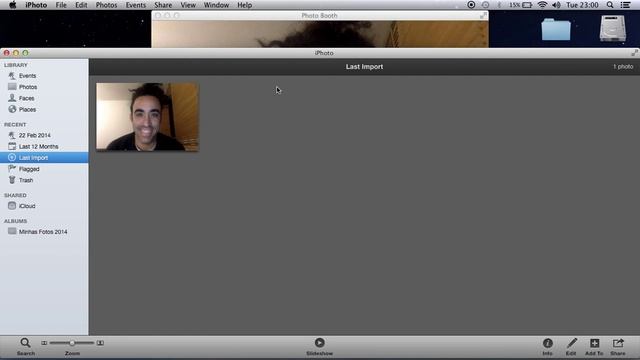This screenshot has height=360, width=640.
Task: Click the large thumbnail zoom-in icon
Action: click(x=100, y=343)
